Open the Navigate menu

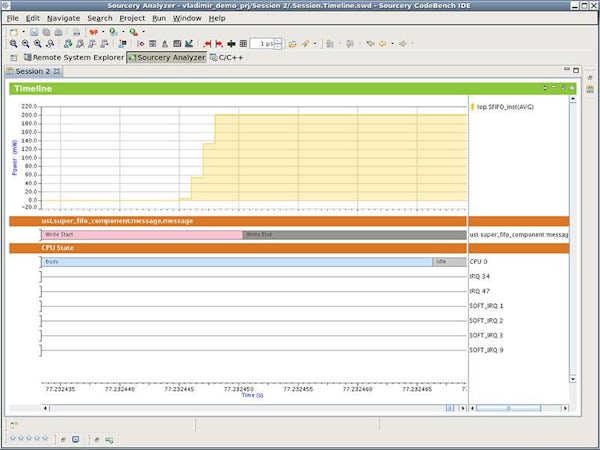(x=63, y=18)
